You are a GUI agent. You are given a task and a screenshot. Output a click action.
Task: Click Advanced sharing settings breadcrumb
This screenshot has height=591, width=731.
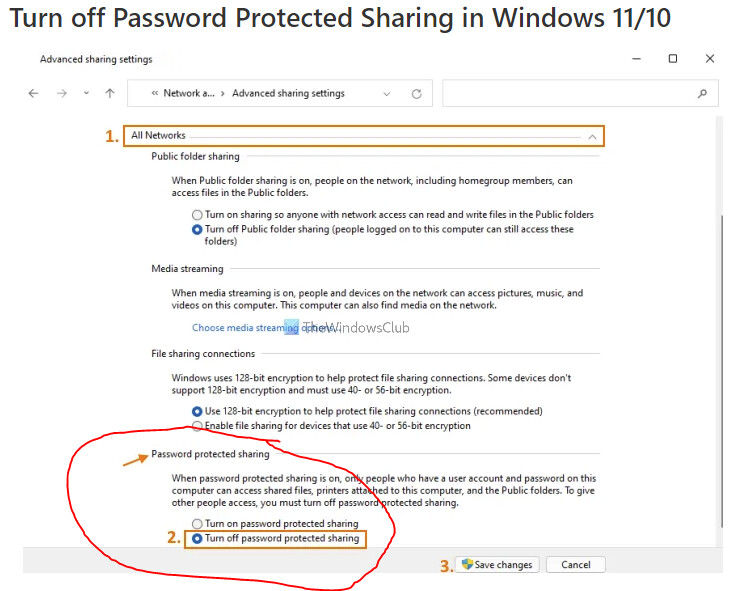coord(288,93)
